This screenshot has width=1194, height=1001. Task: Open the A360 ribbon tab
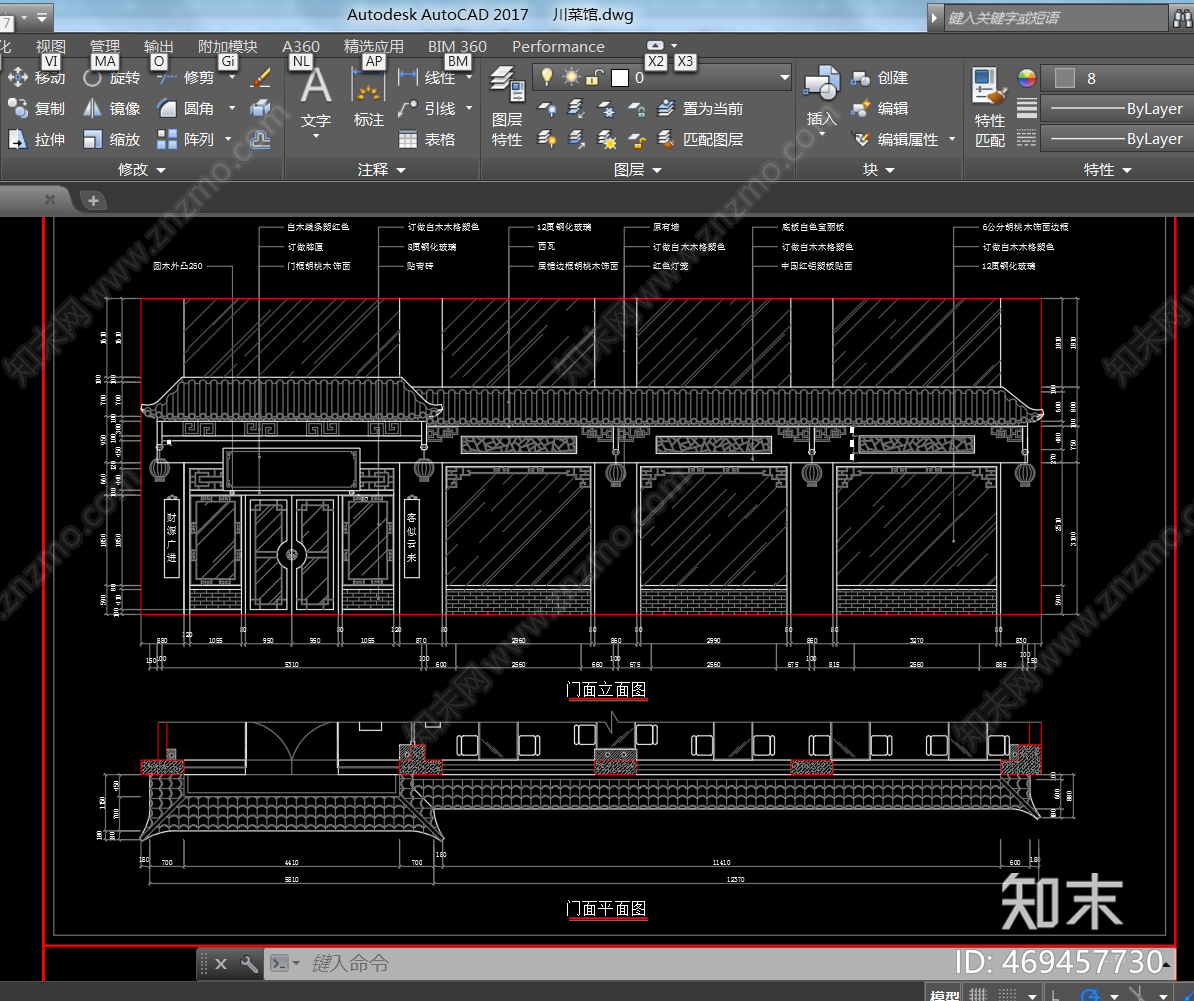pyautogui.click(x=301, y=46)
